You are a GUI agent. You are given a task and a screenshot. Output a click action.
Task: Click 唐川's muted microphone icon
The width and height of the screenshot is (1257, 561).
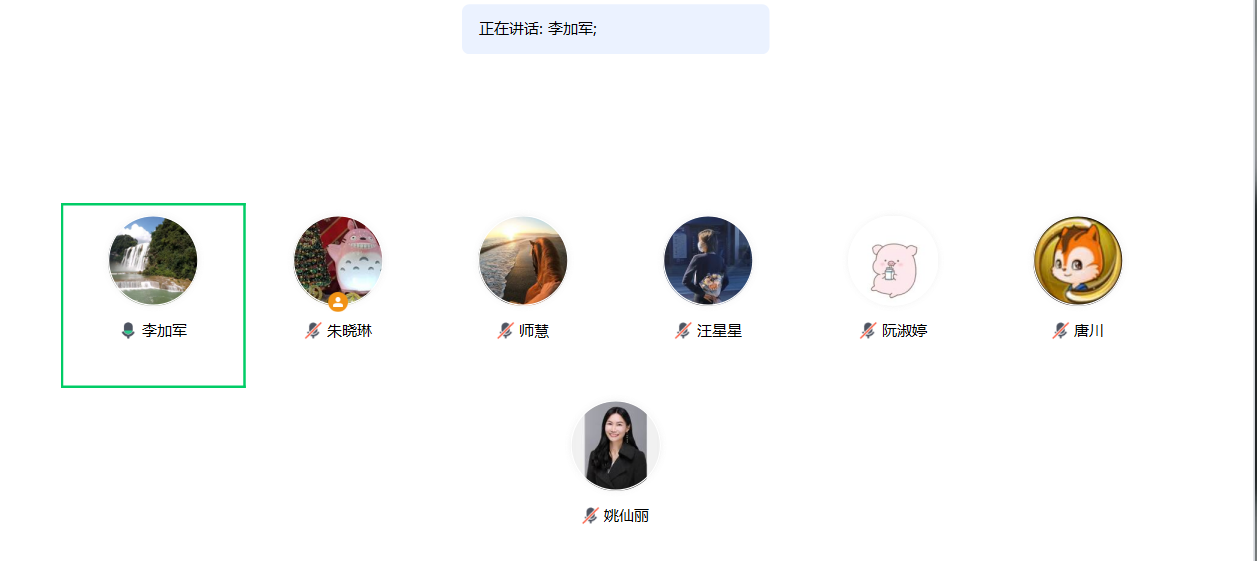[x=1060, y=331]
